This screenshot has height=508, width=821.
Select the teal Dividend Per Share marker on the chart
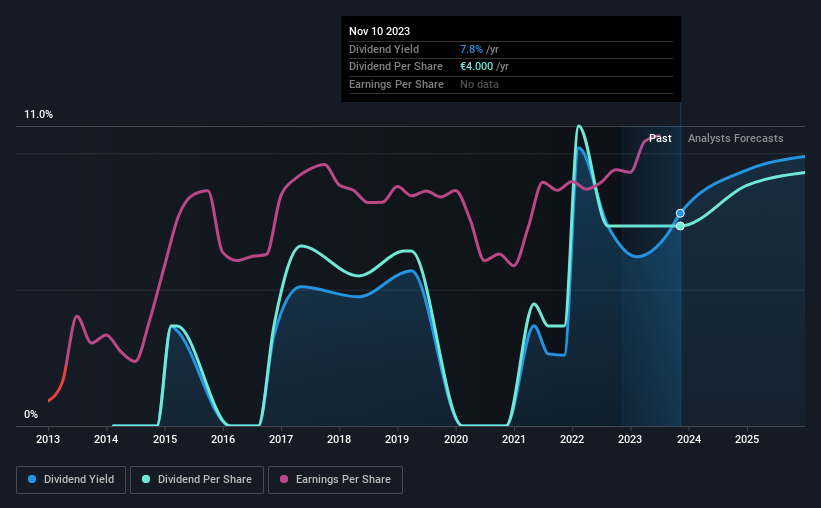point(680,226)
